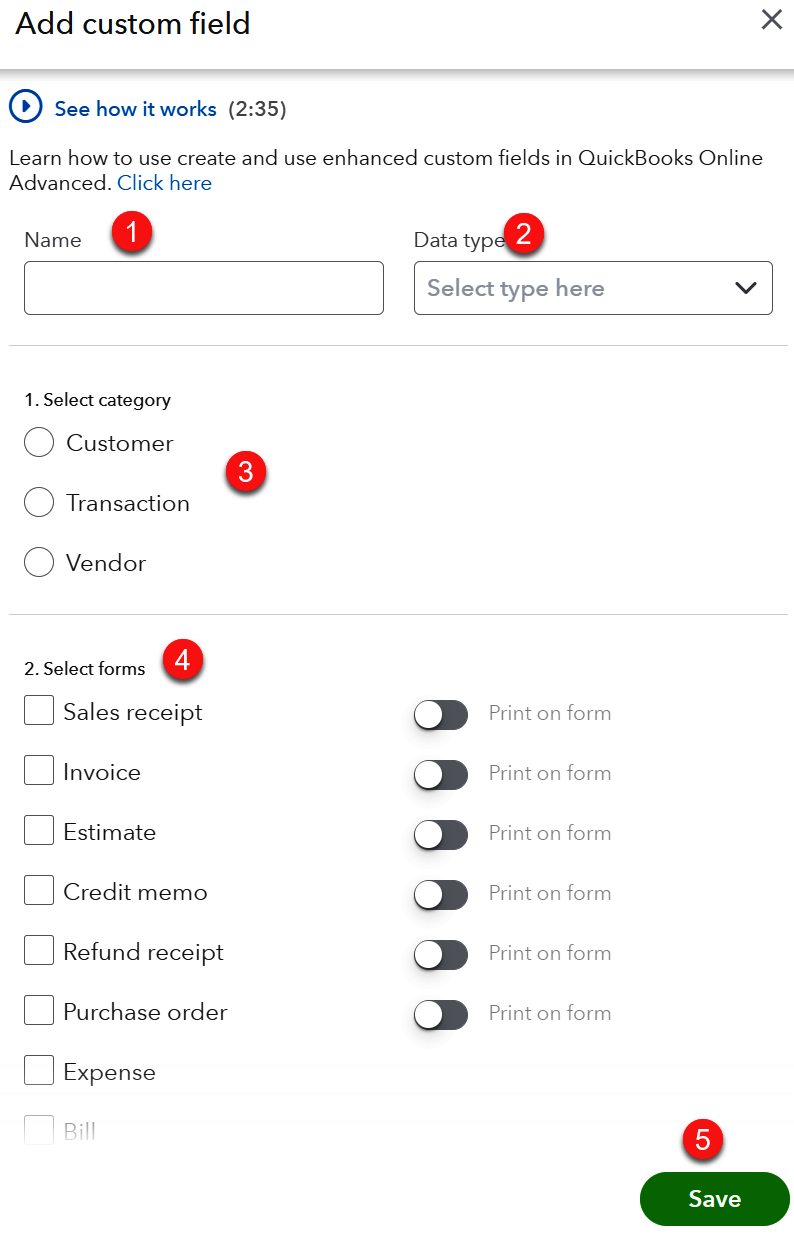Turn on Print on form for Invoice
The image size is (794, 1236).
point(441,774)
